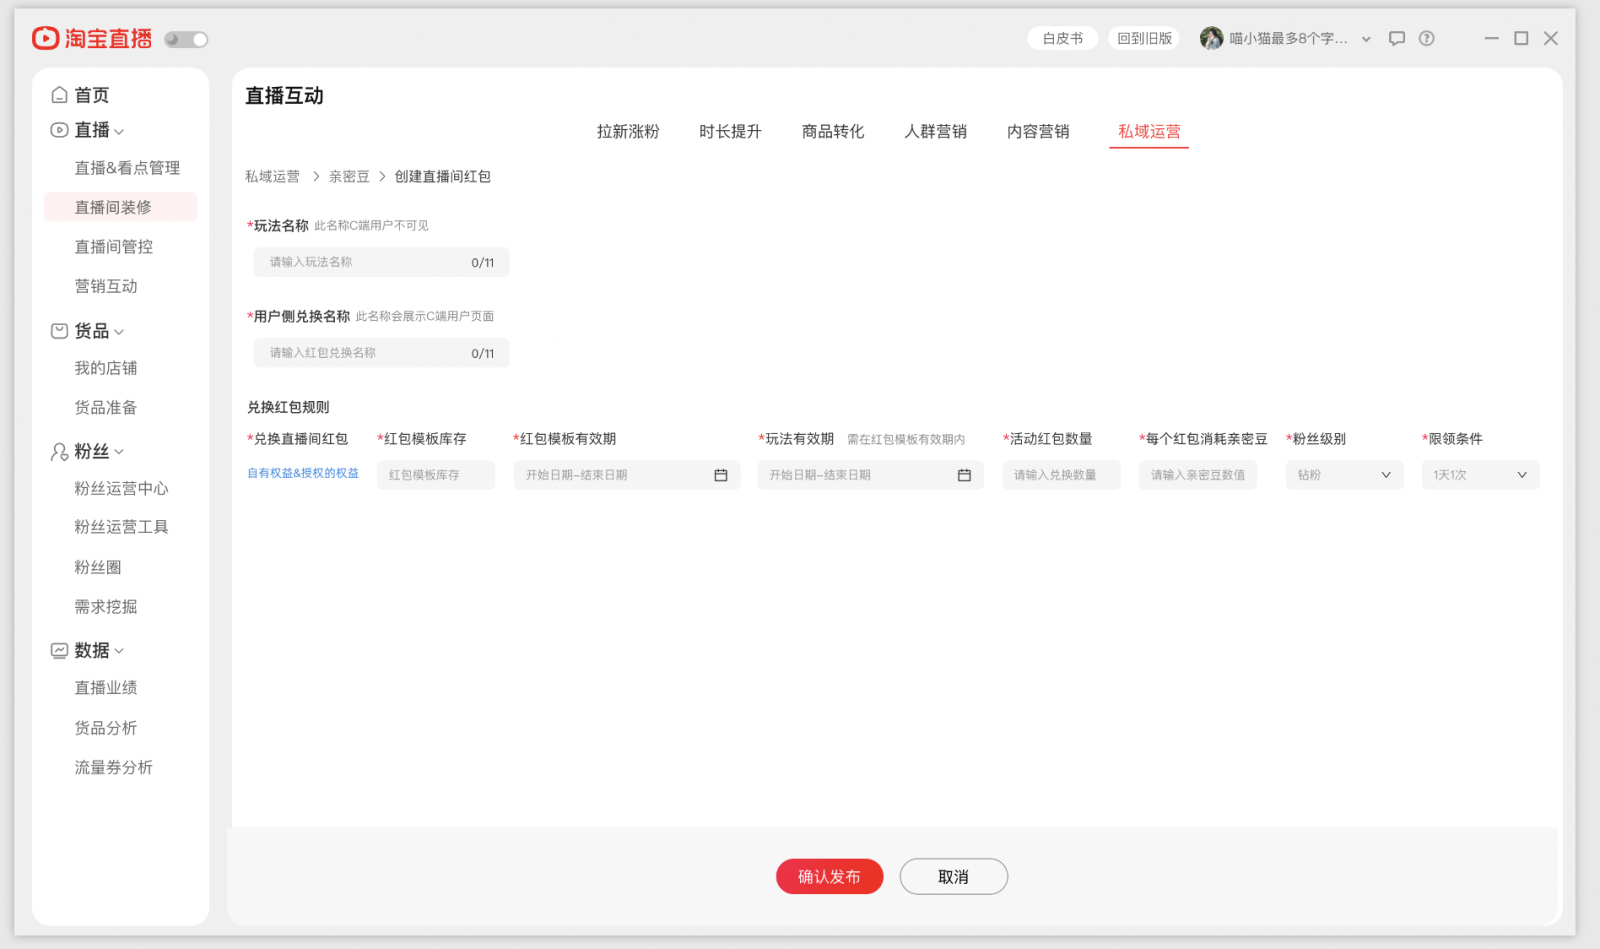This screenshot has width=1600, height=949.
Task: Collapse the 直播 section in the sidebar
Action: coord(120,129)
